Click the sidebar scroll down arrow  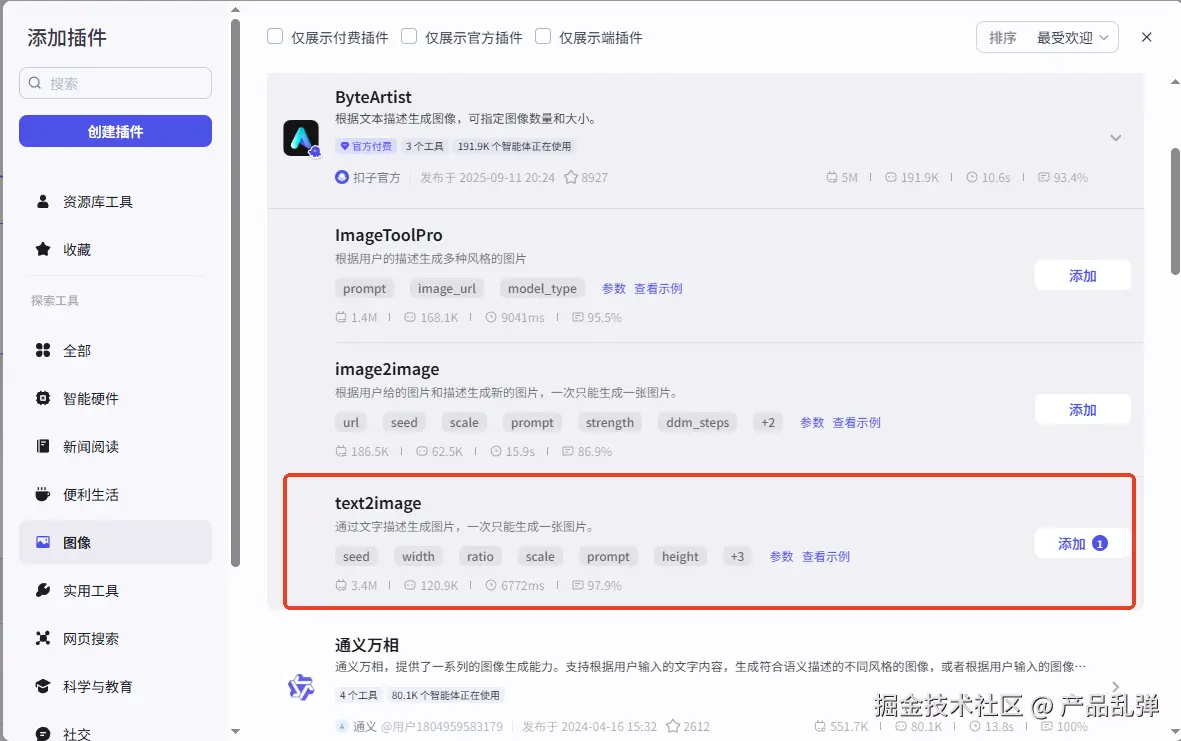[235, 731]
